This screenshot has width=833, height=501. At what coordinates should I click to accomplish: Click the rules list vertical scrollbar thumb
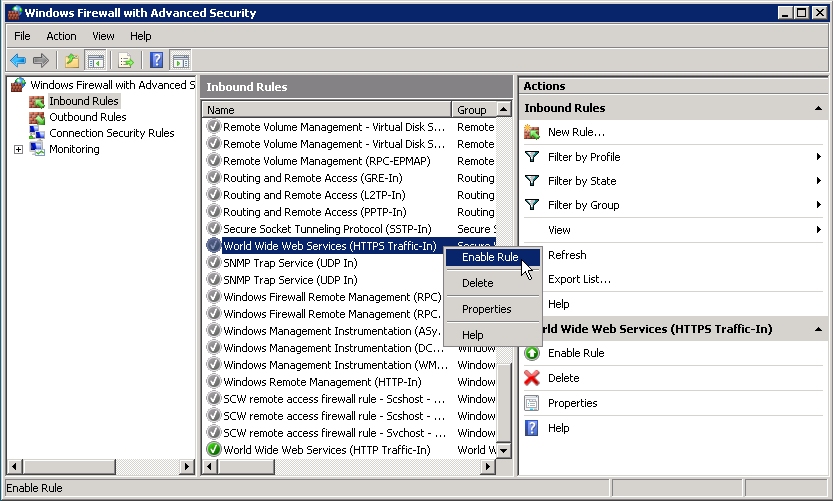(x=503, y=403)
